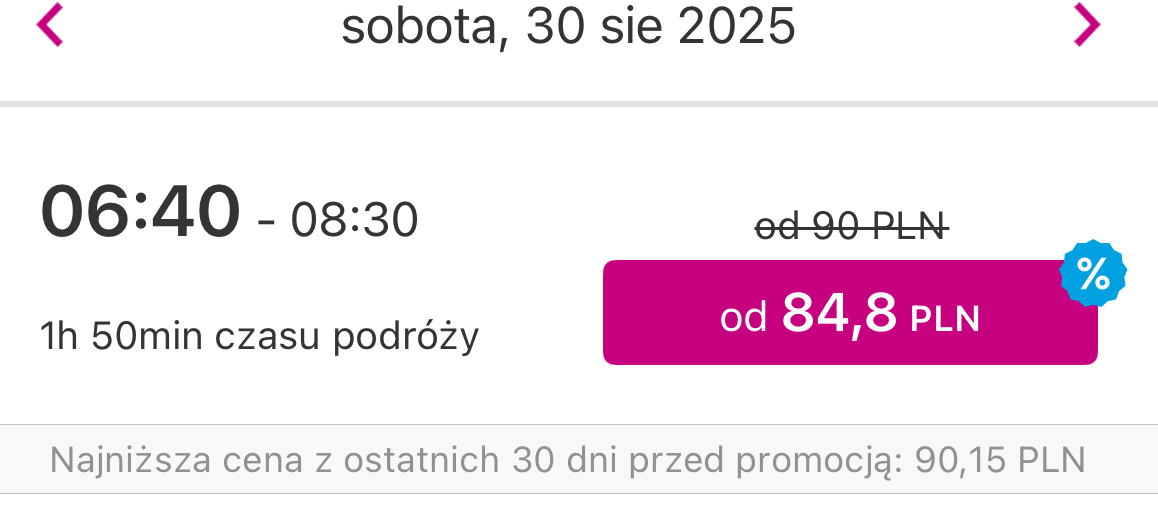Select the 06:40 departure time

pos(140,212)
